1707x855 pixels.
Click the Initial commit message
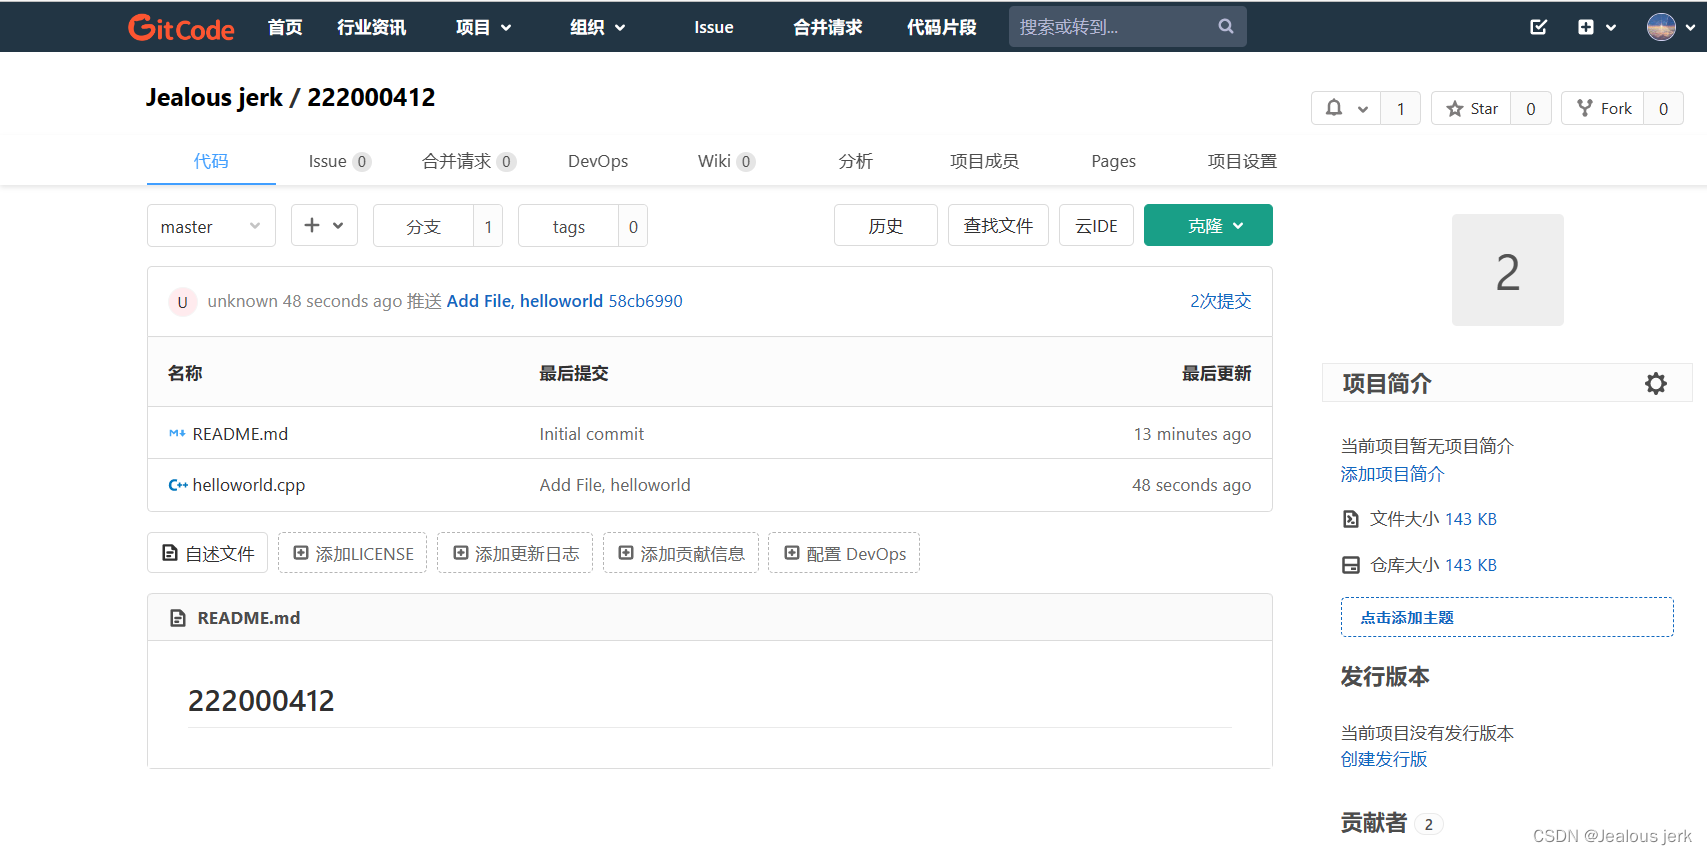click(x=592, y=434)
